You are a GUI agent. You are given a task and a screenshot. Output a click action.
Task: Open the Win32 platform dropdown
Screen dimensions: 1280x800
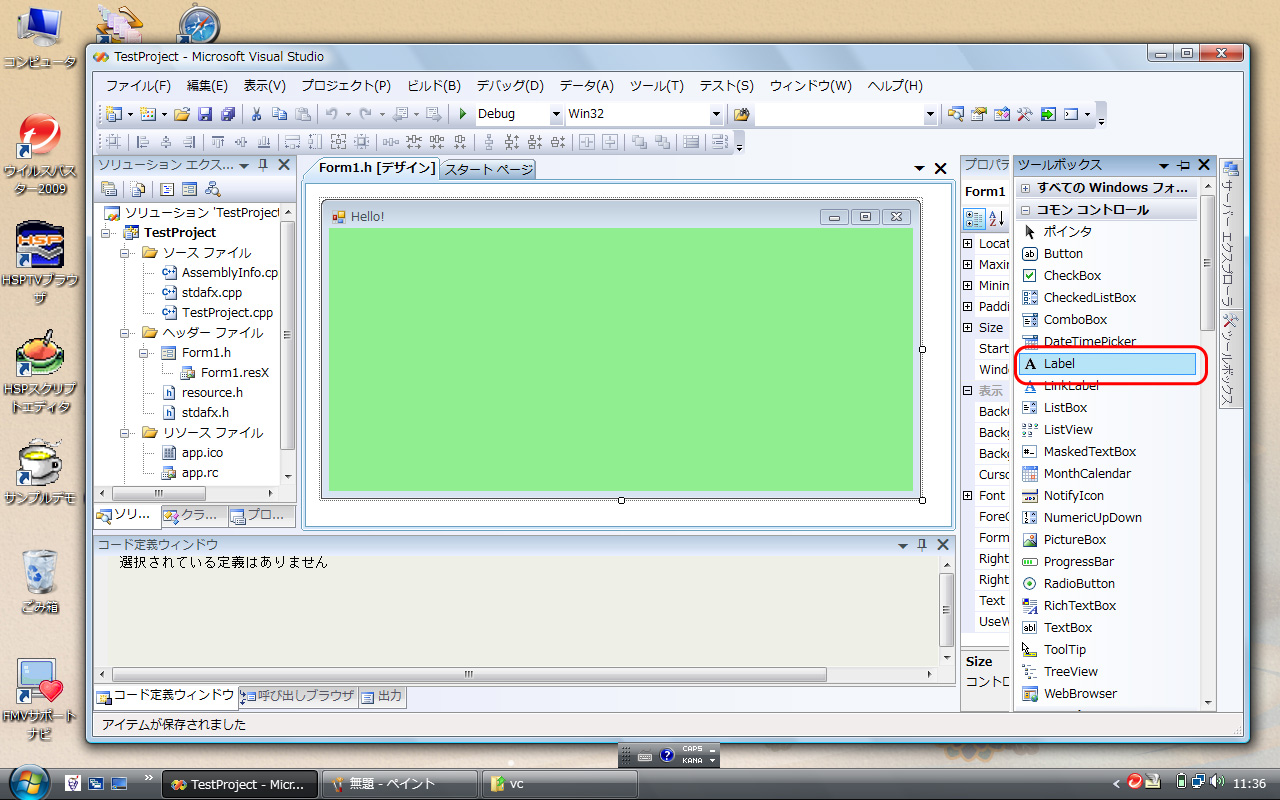click(x=716, y=114)
